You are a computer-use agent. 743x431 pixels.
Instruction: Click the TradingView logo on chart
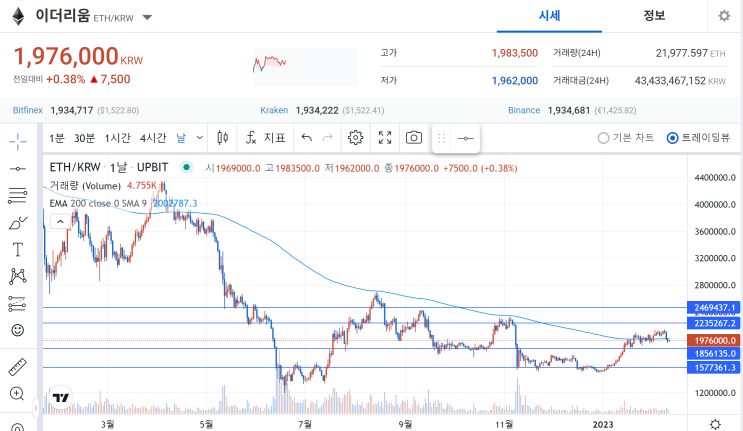[61, 398]
